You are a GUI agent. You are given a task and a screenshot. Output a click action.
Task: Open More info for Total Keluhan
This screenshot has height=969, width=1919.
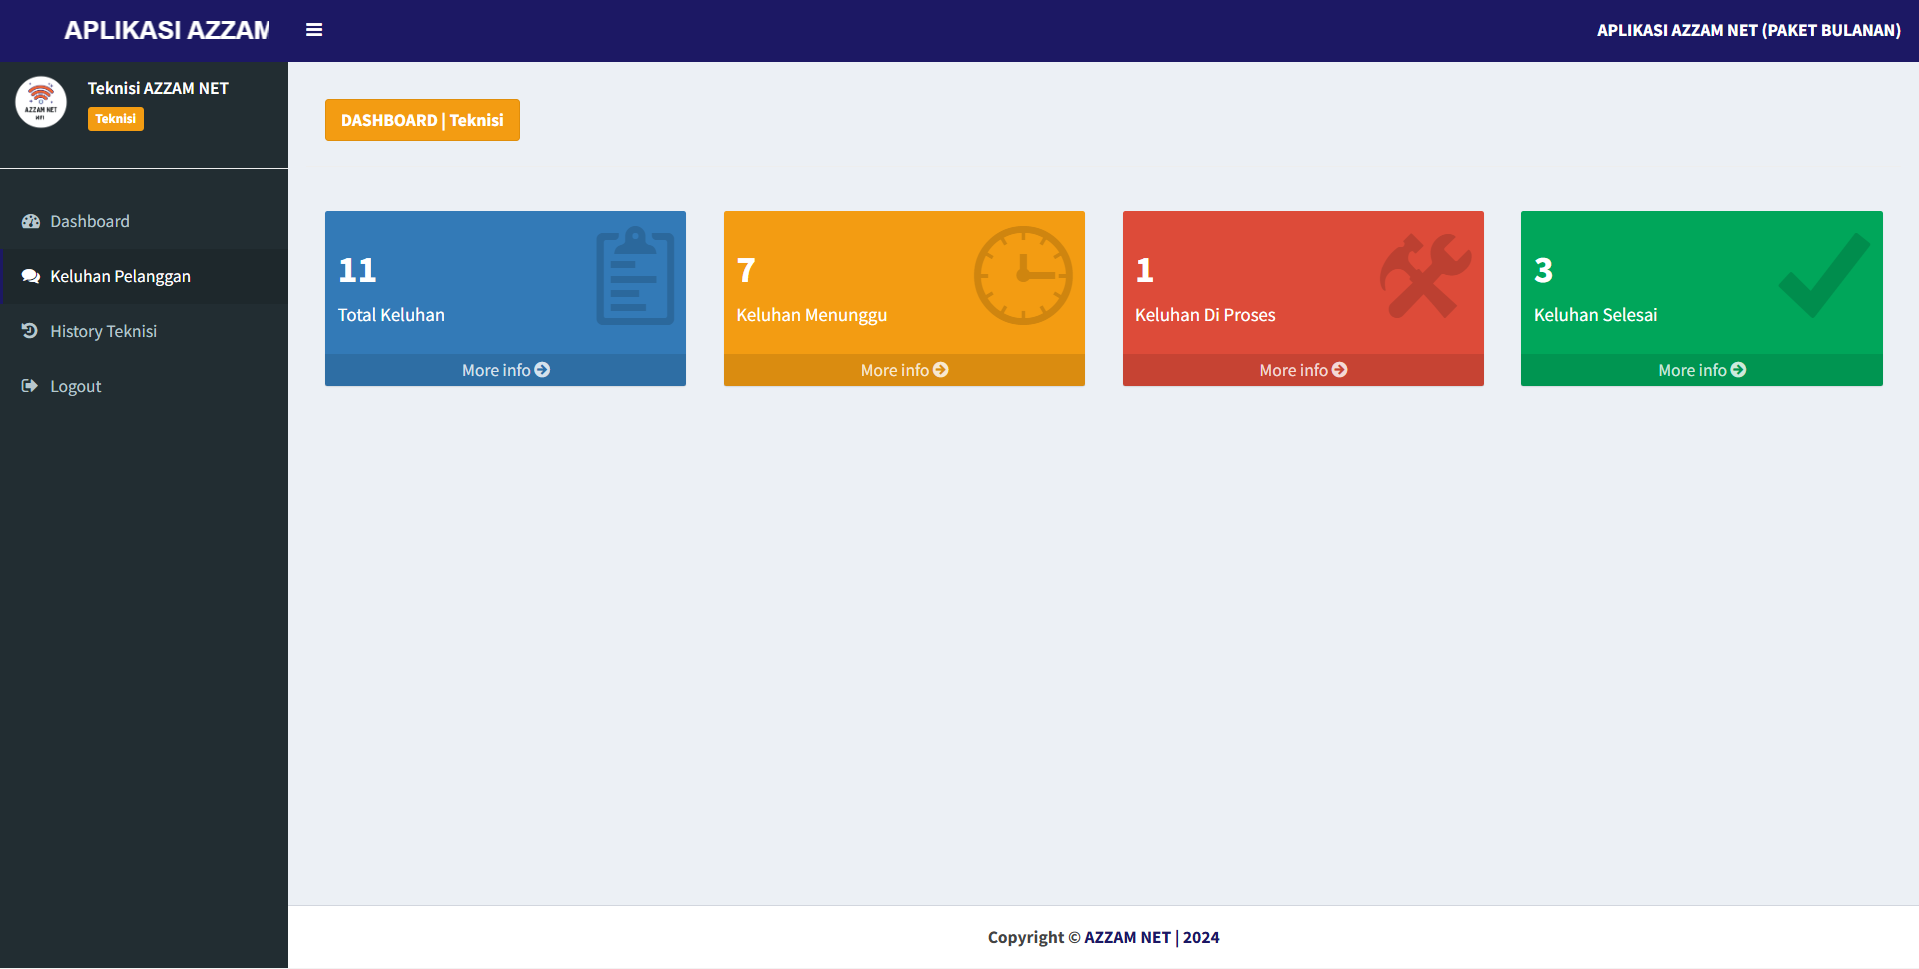pyautogui.click(x=505, y=370)
